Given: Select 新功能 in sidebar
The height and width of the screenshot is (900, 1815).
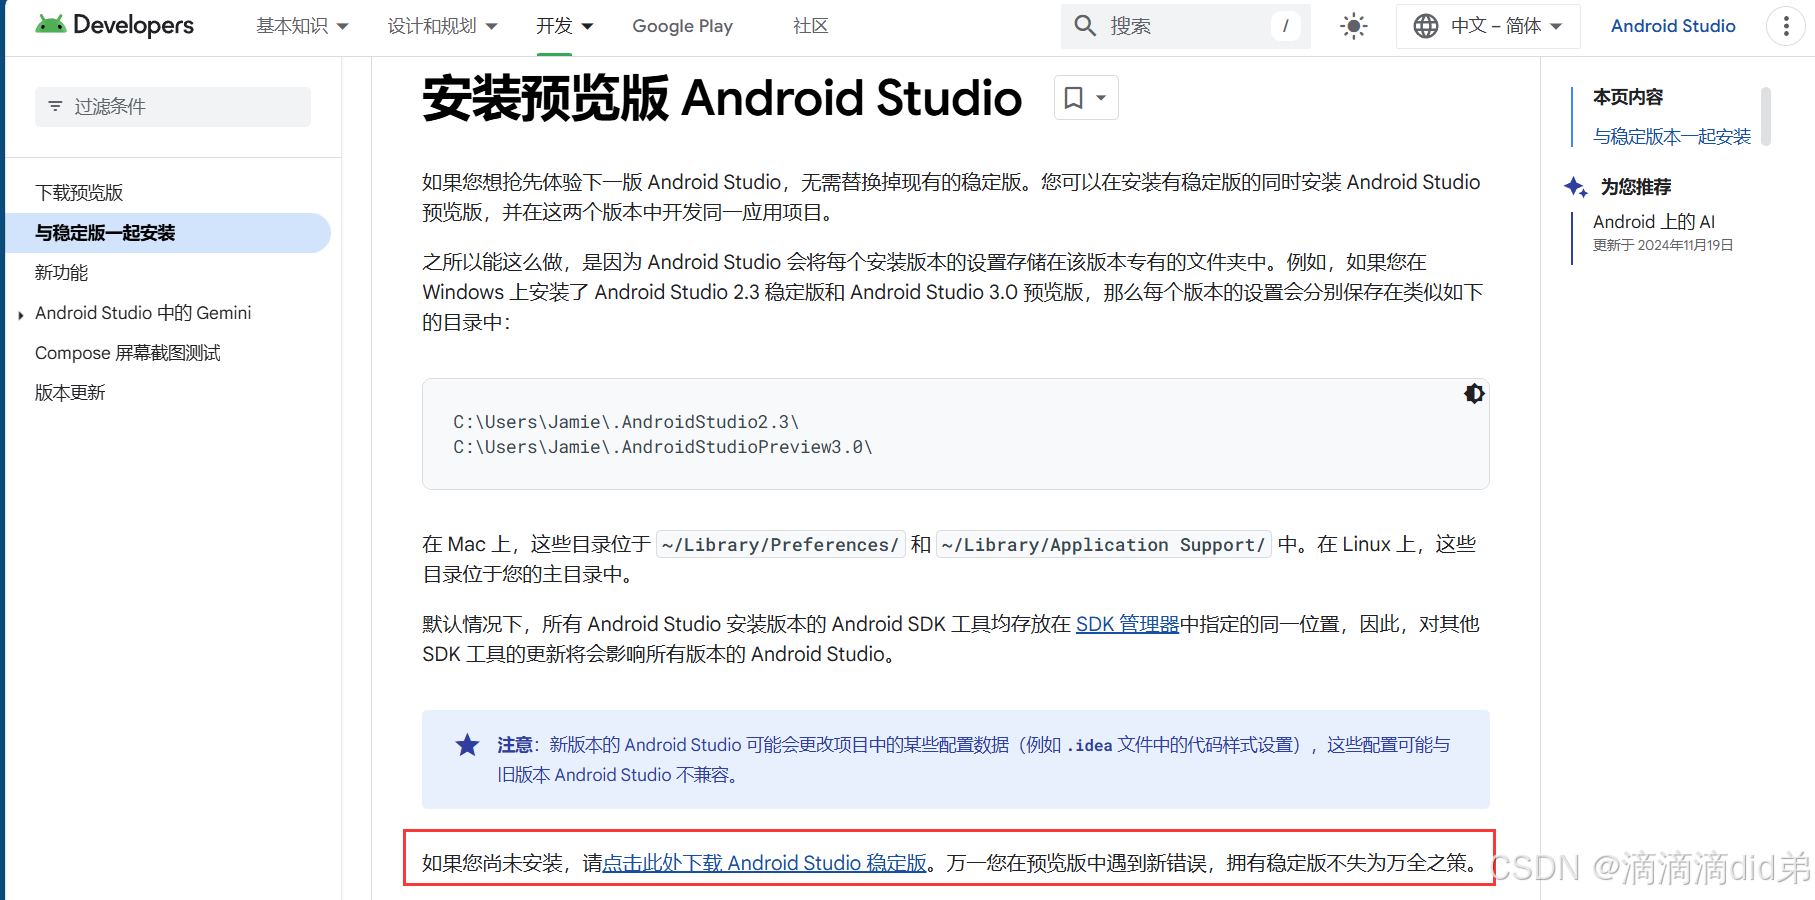Looking at the screenshot, I should [61, 273].
